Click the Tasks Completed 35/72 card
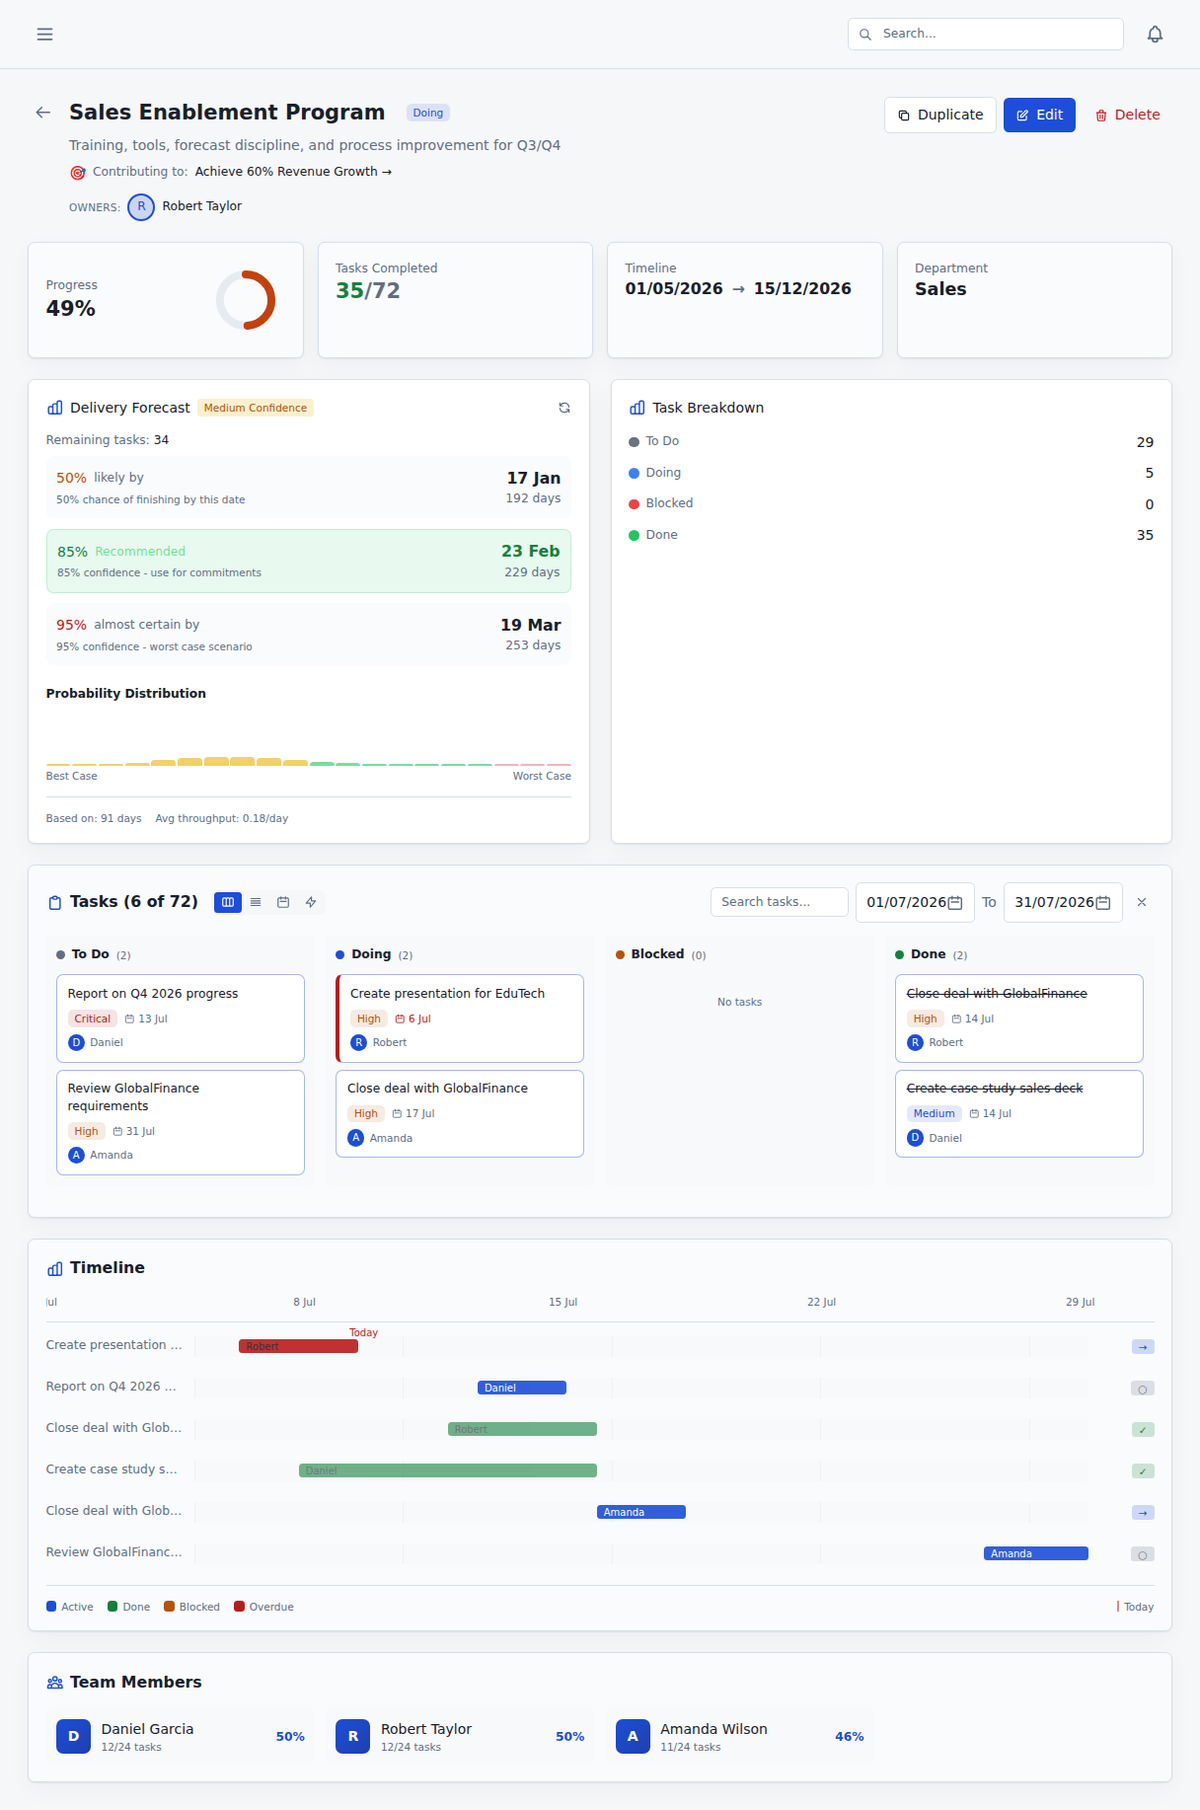 455,300
